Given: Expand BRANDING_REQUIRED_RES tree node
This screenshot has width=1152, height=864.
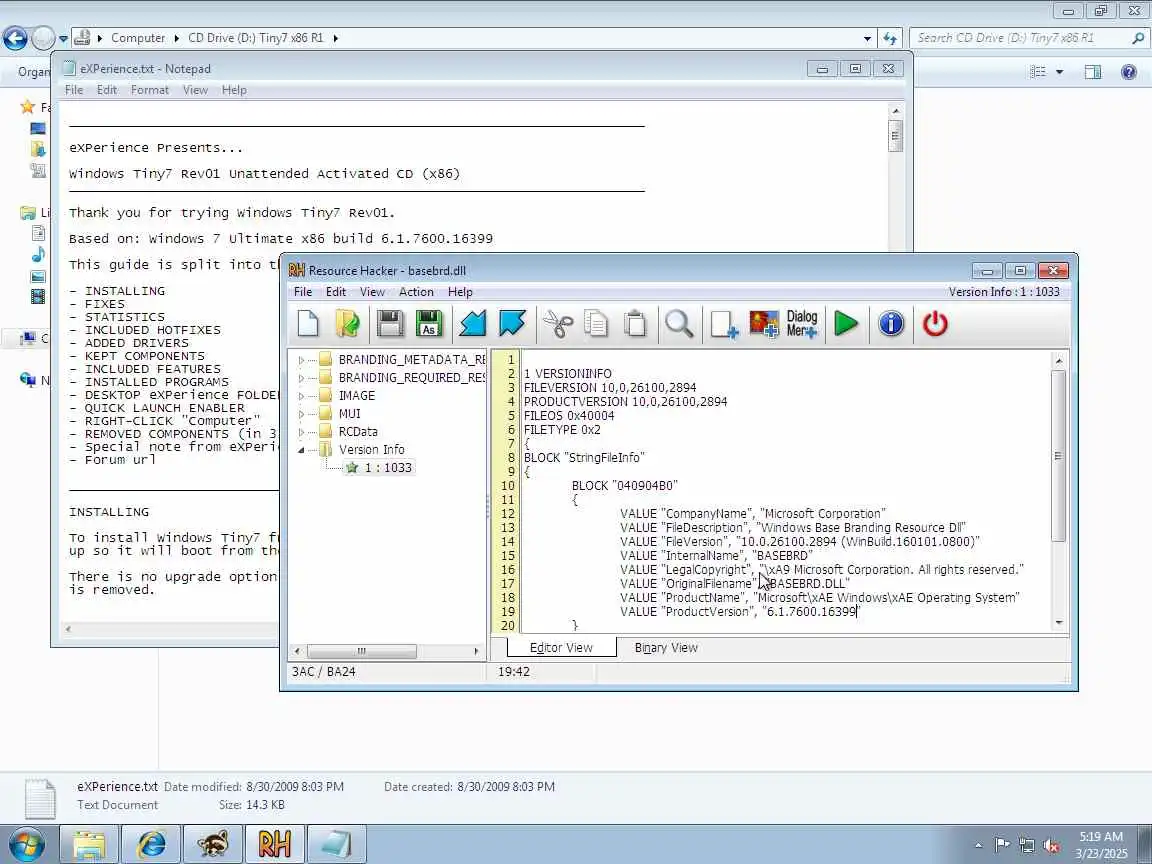Looking at the screenshot, I should (x=301, y=378).
